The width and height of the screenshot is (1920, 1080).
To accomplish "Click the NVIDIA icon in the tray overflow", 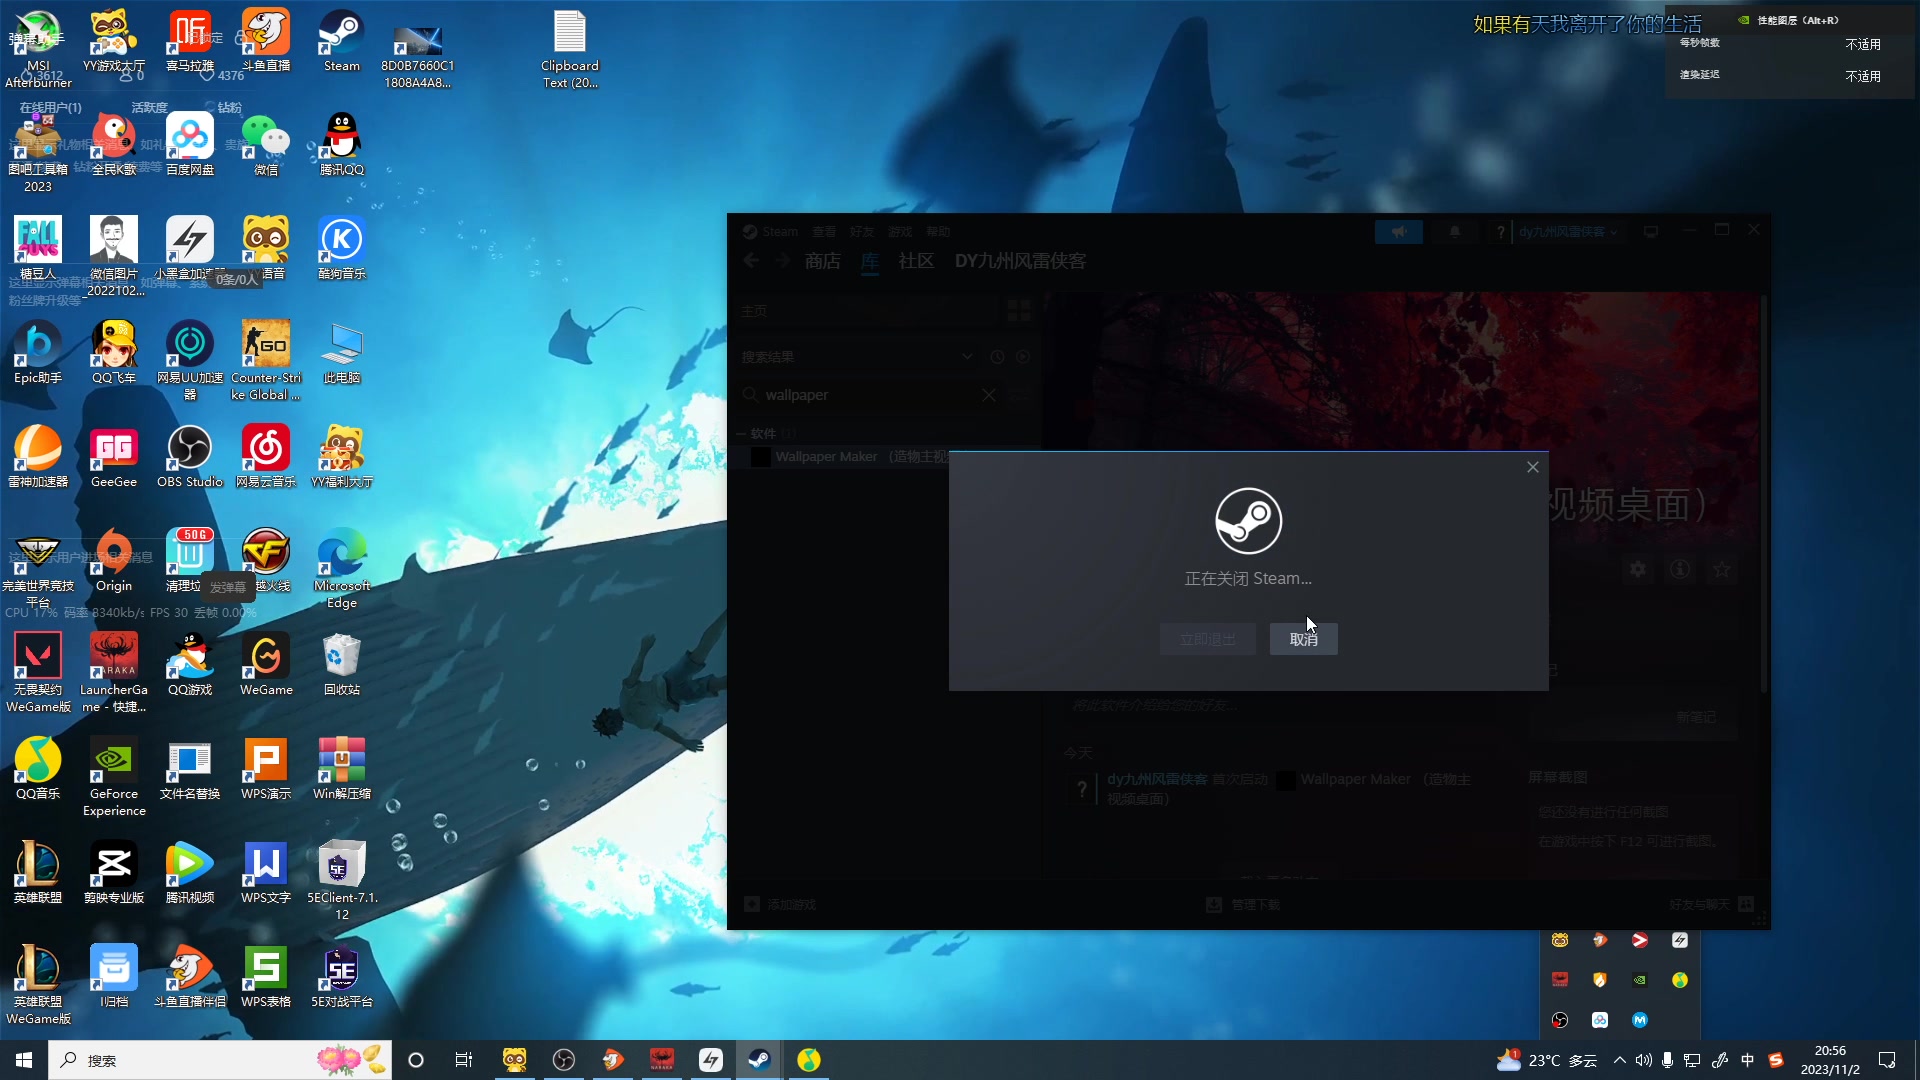I will tap(1640, 980).
